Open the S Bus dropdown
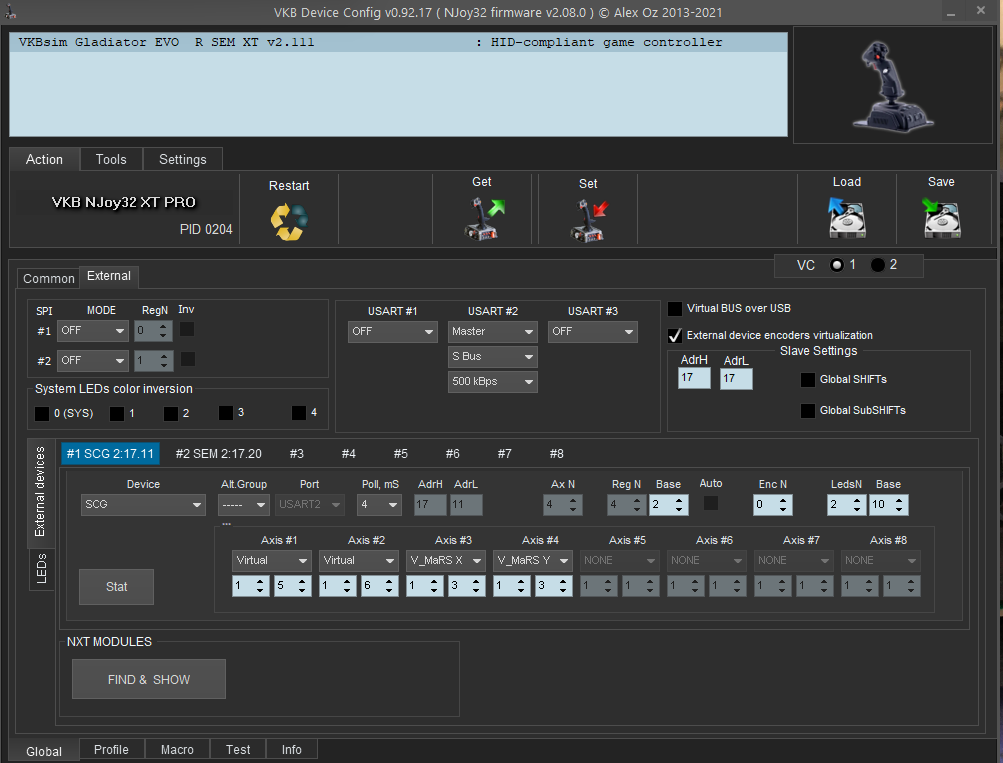The image size is (1003, 763). (x=493, y=357)
